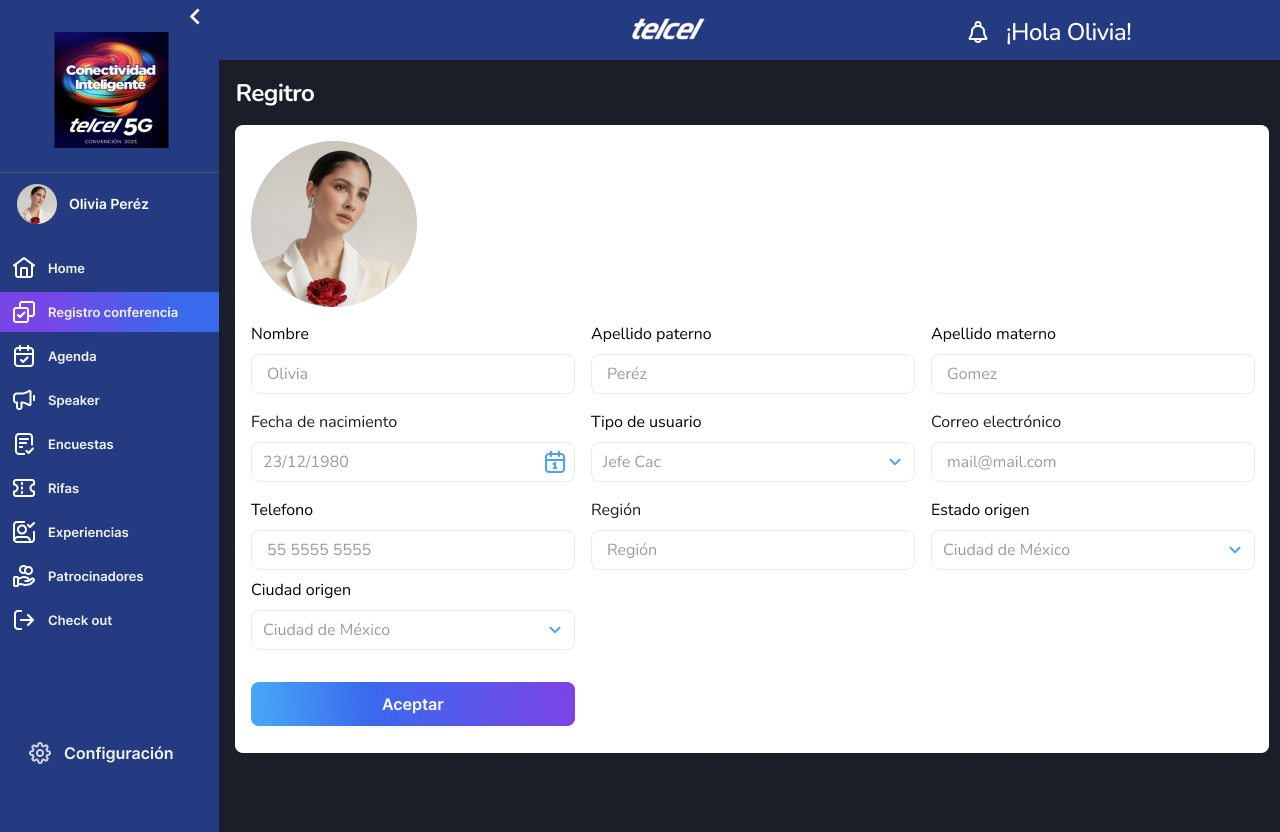The height and width of the screenshot is (832, 1280).
Task: Select Registro conferencia menu item
Action: point(112,312)
